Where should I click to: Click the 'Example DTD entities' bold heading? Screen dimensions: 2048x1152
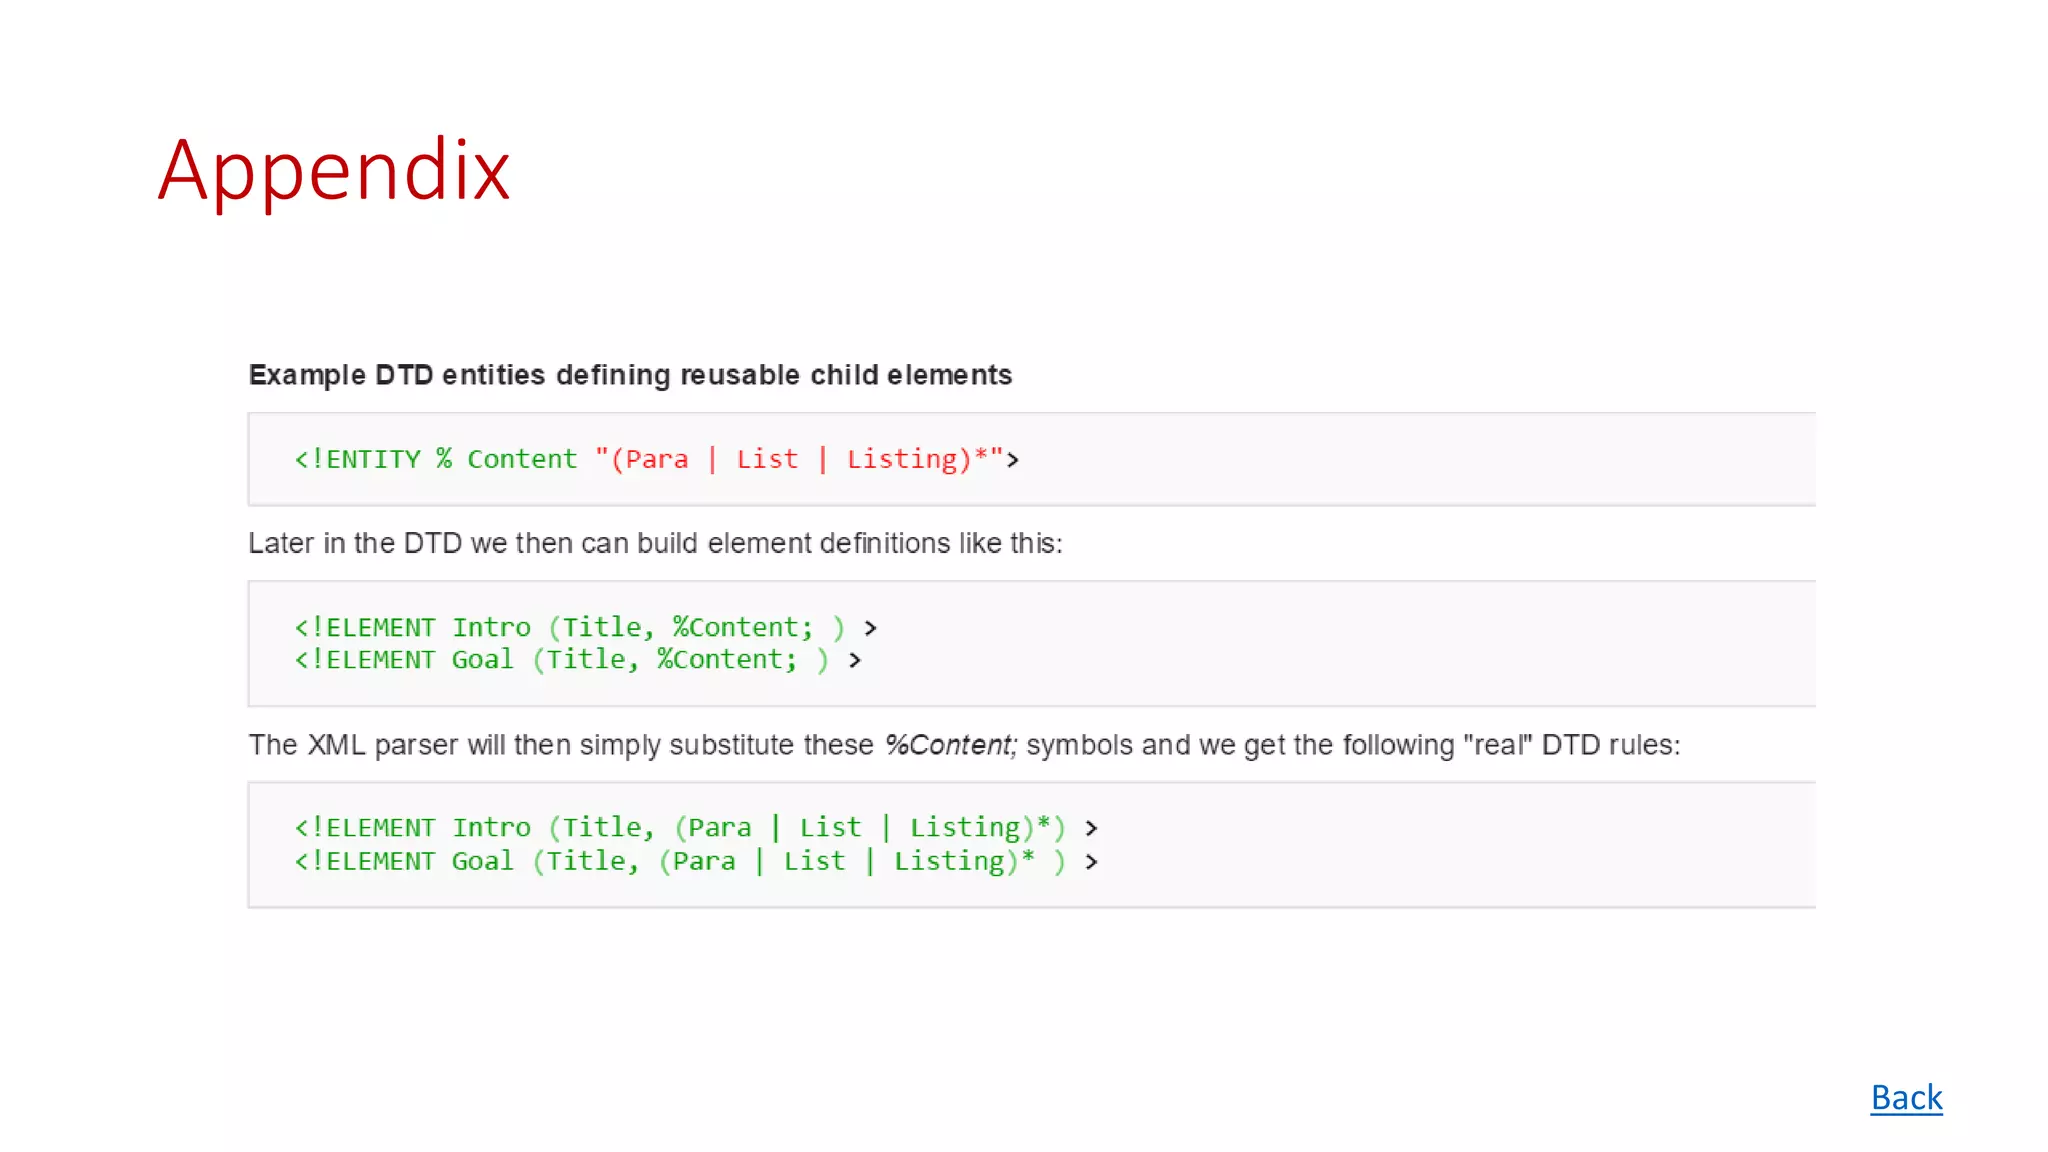click(x=630, y=375)
